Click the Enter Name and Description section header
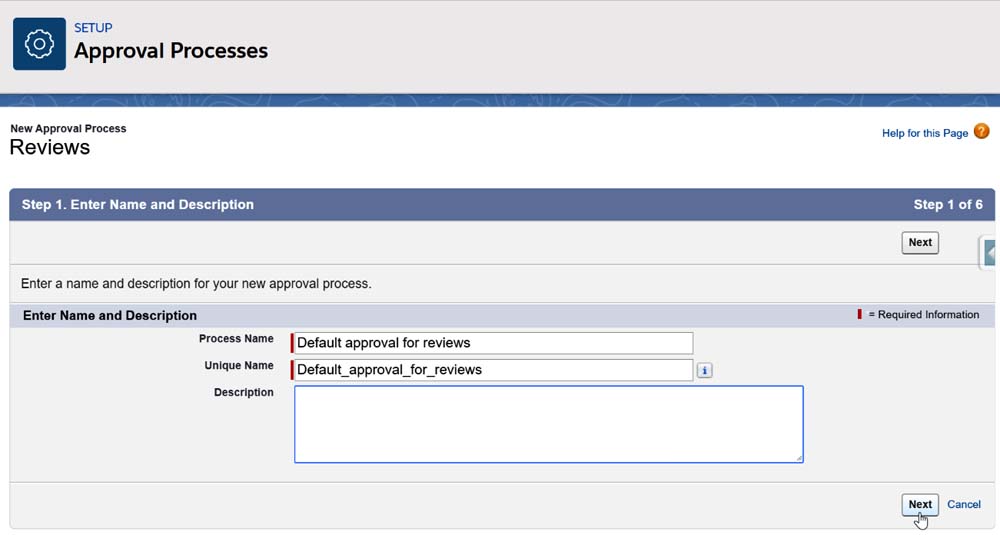The image size is (1000, 535). [110, 316]
